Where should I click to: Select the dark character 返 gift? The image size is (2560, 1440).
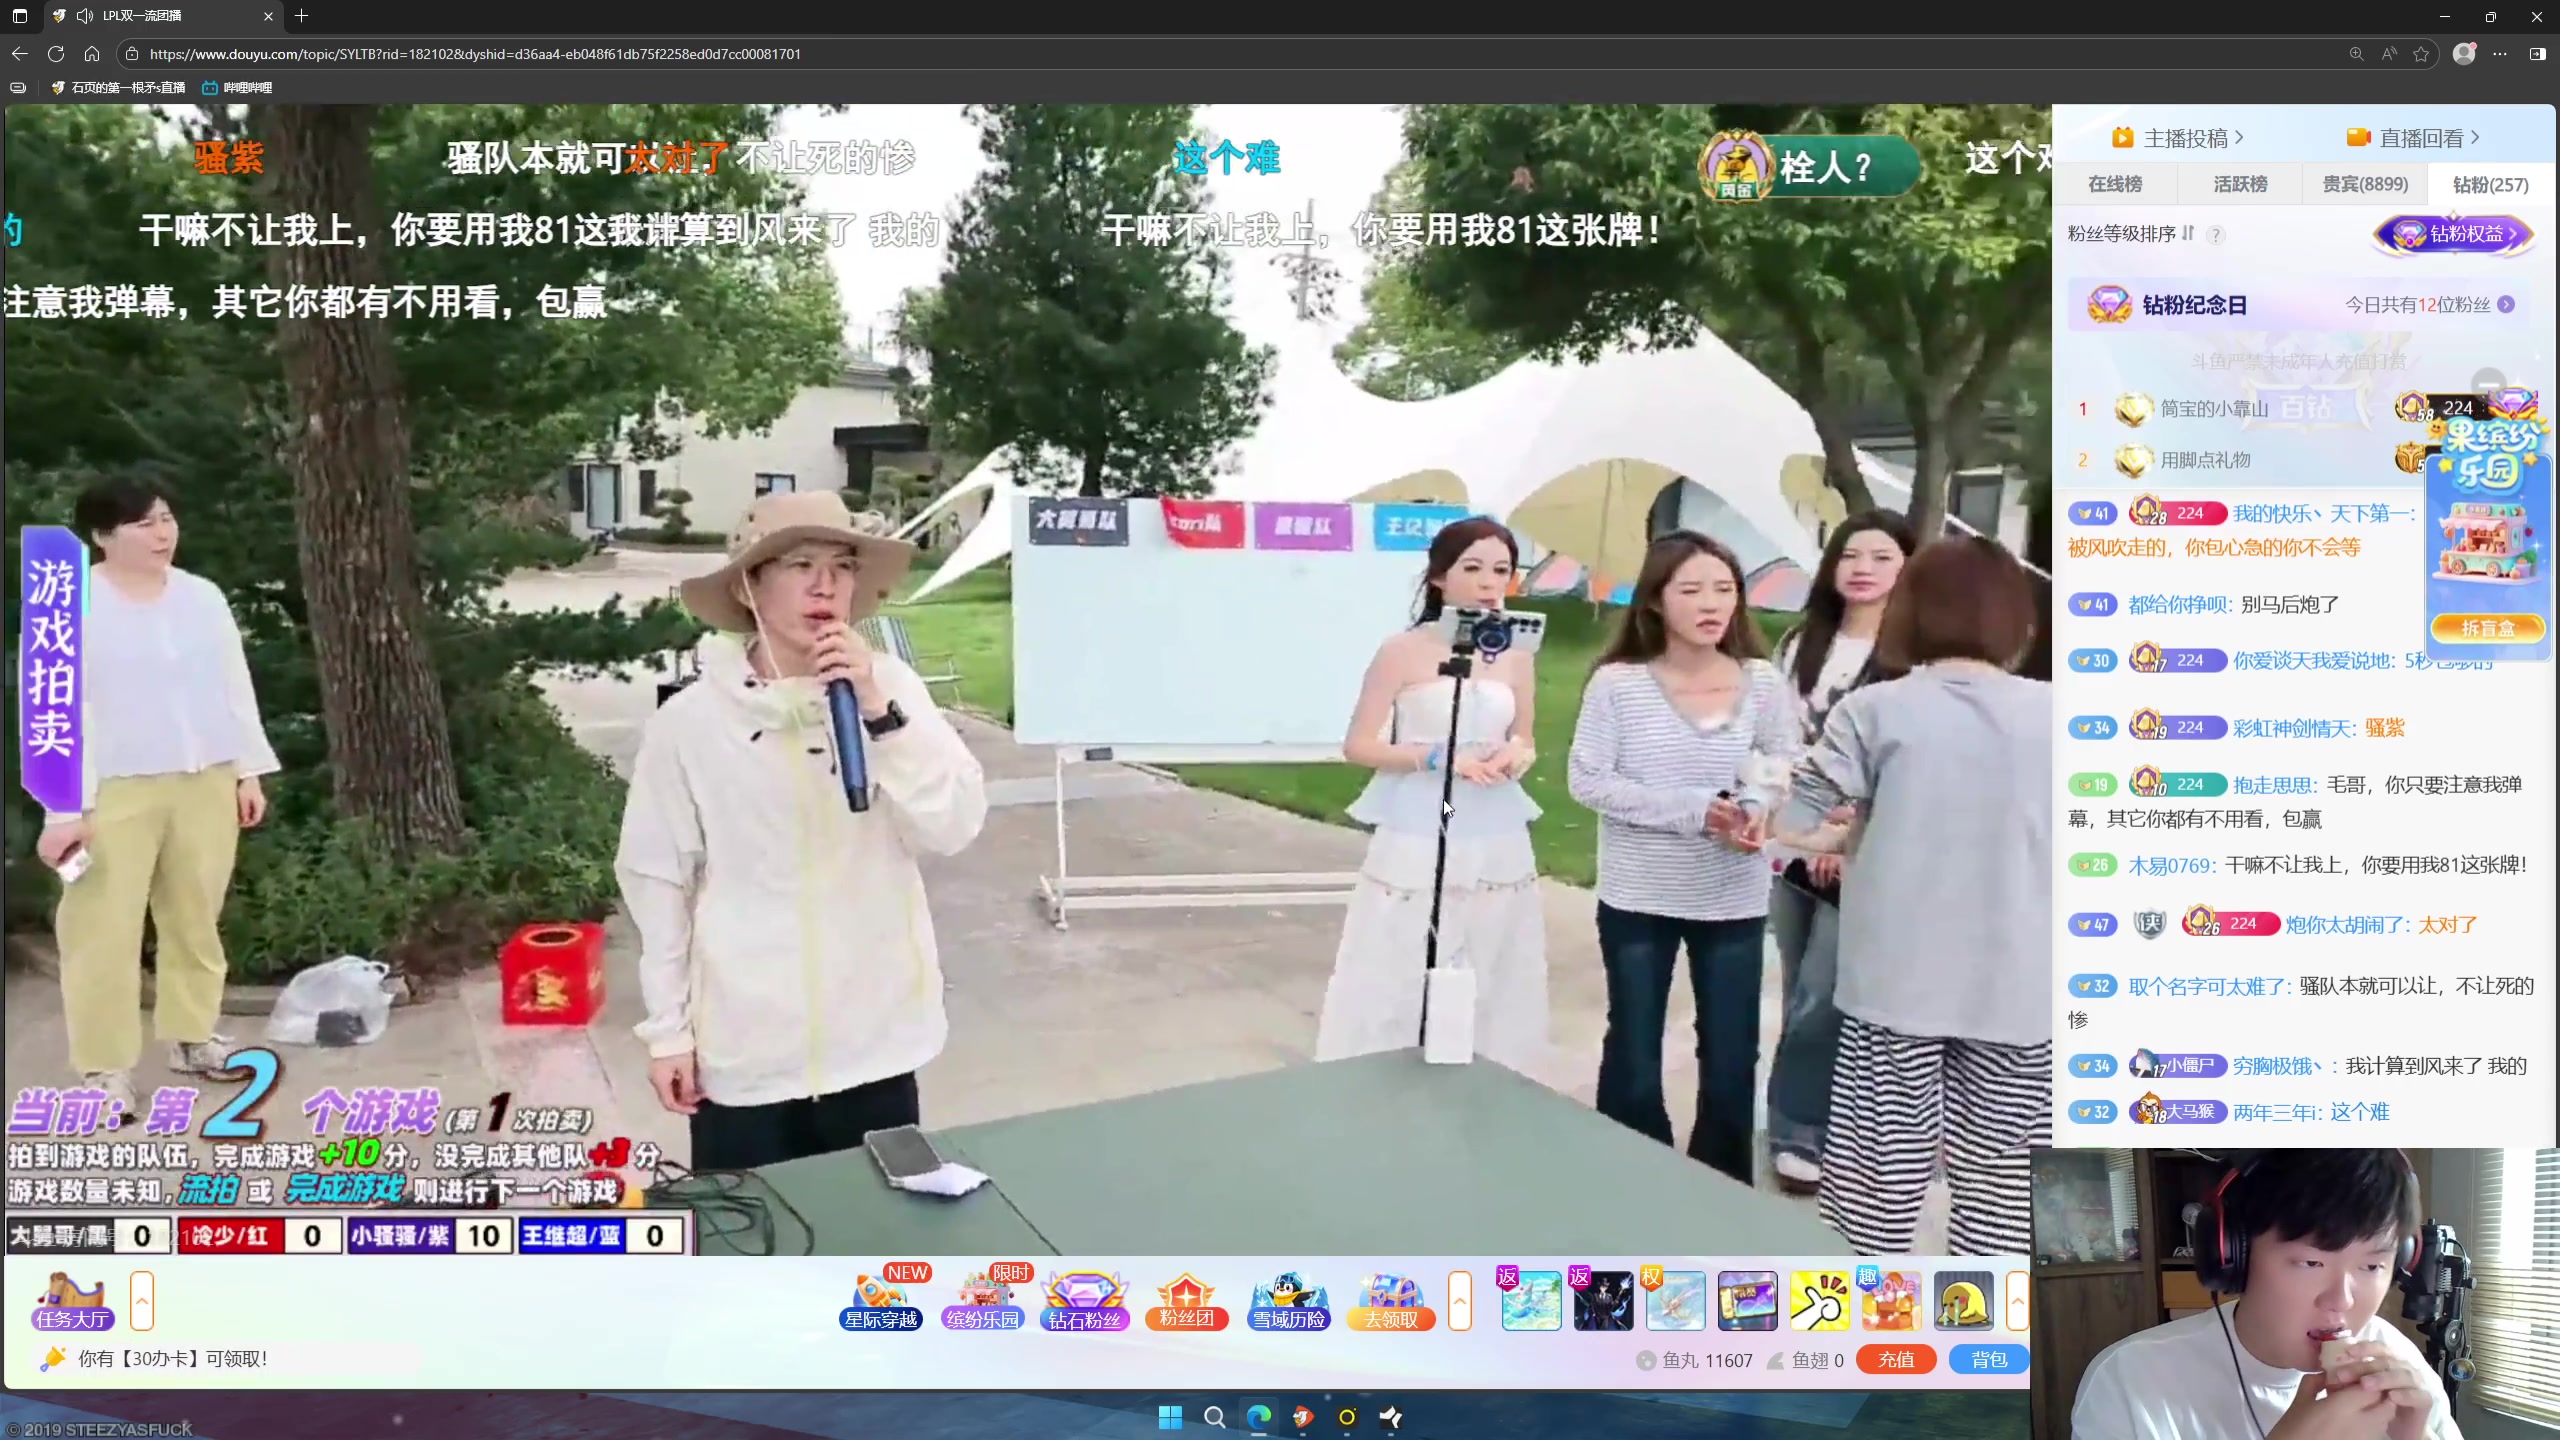tap(1603, 1300)
